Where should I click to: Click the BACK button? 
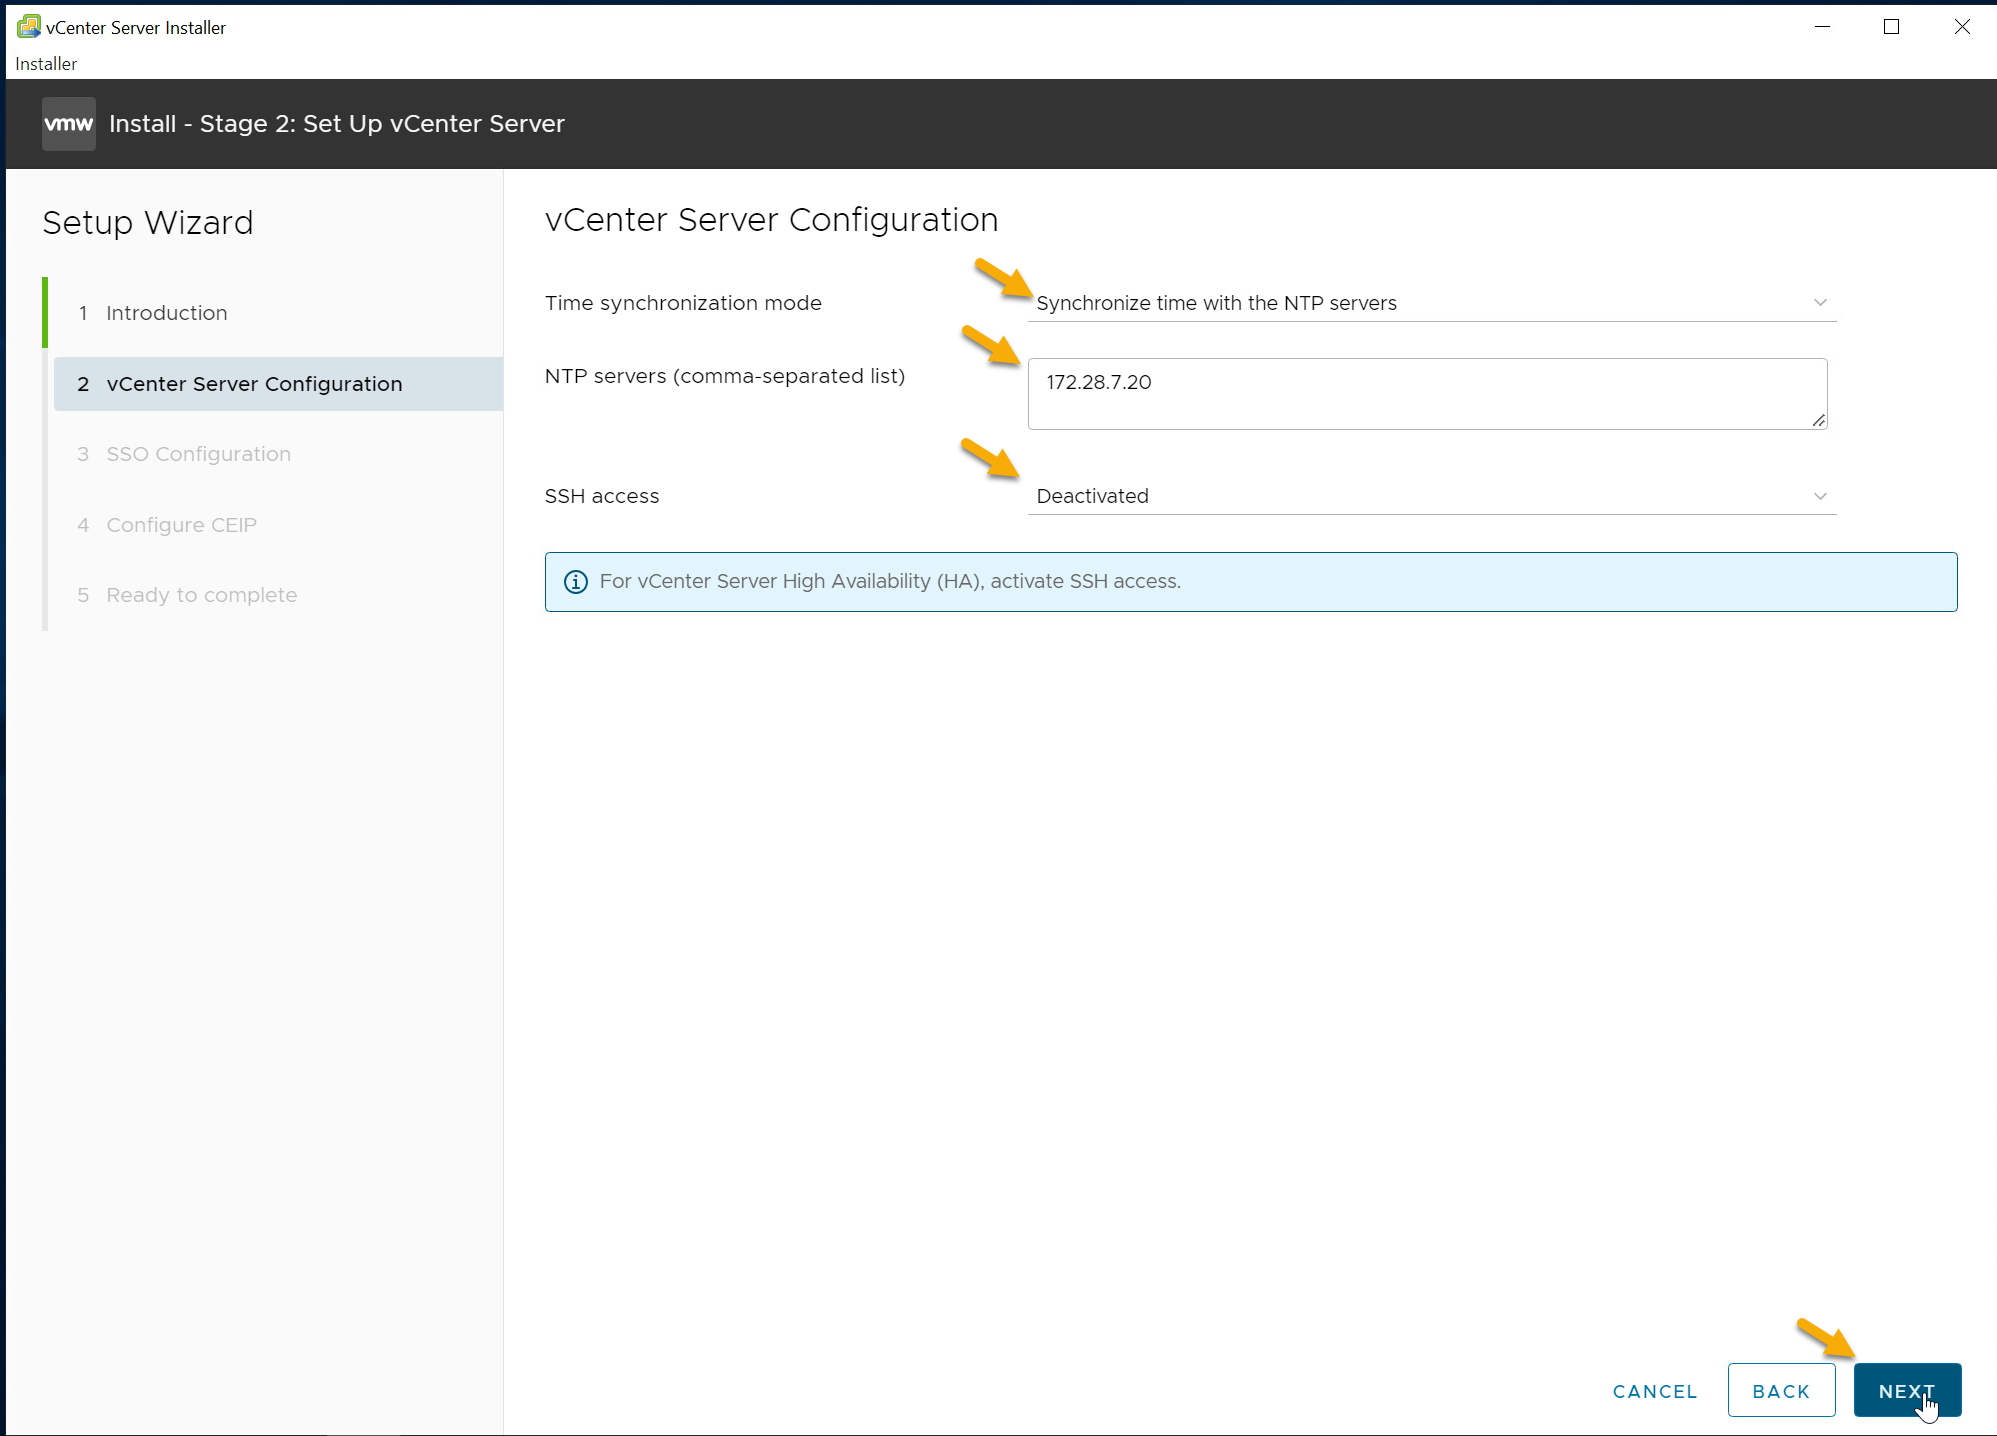click(x=1781, y=1390)
